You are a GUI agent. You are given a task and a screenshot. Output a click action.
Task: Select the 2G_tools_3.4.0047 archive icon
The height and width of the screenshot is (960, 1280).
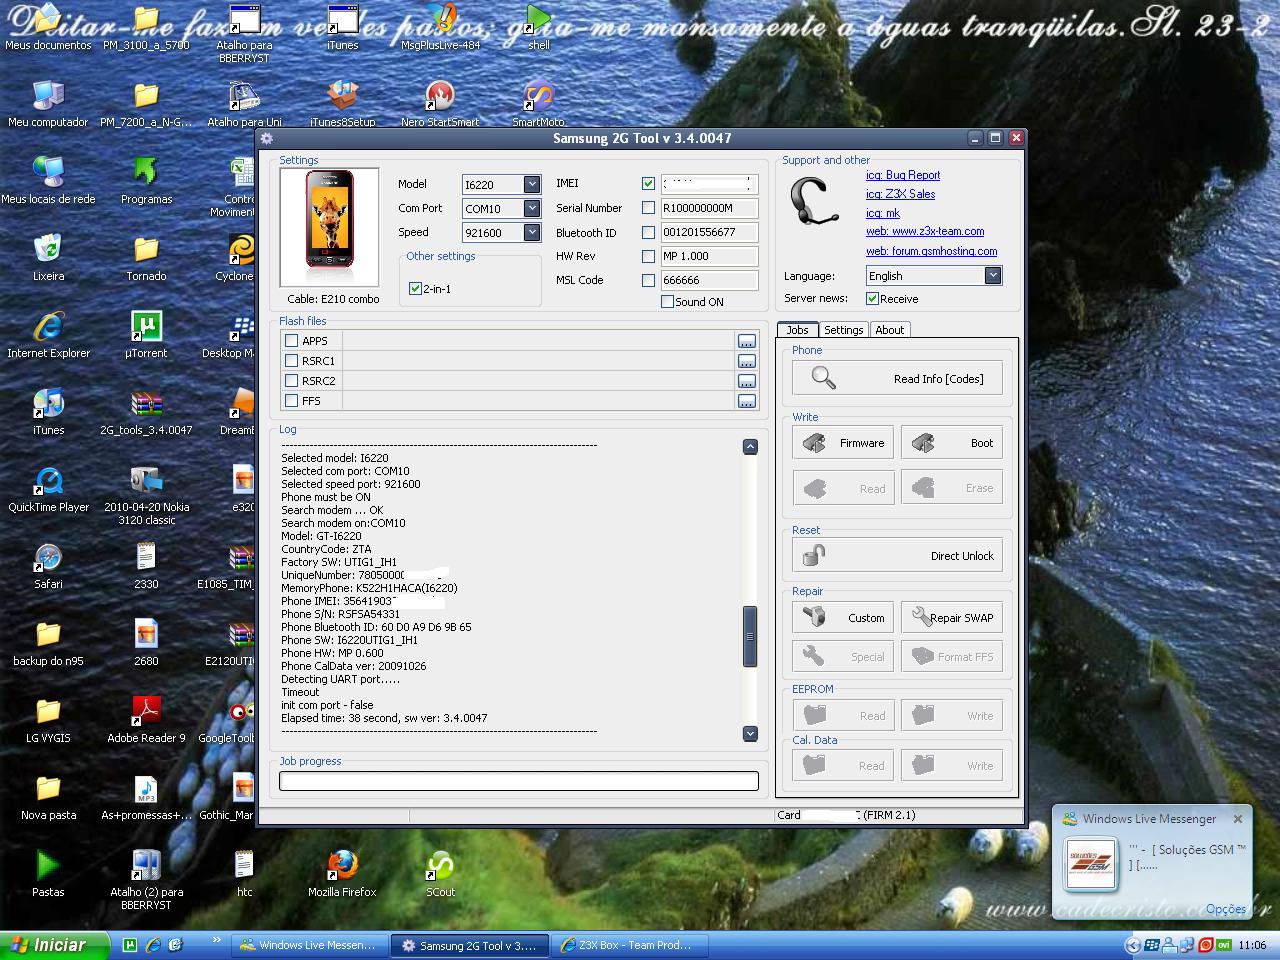[x=146, y=412]
